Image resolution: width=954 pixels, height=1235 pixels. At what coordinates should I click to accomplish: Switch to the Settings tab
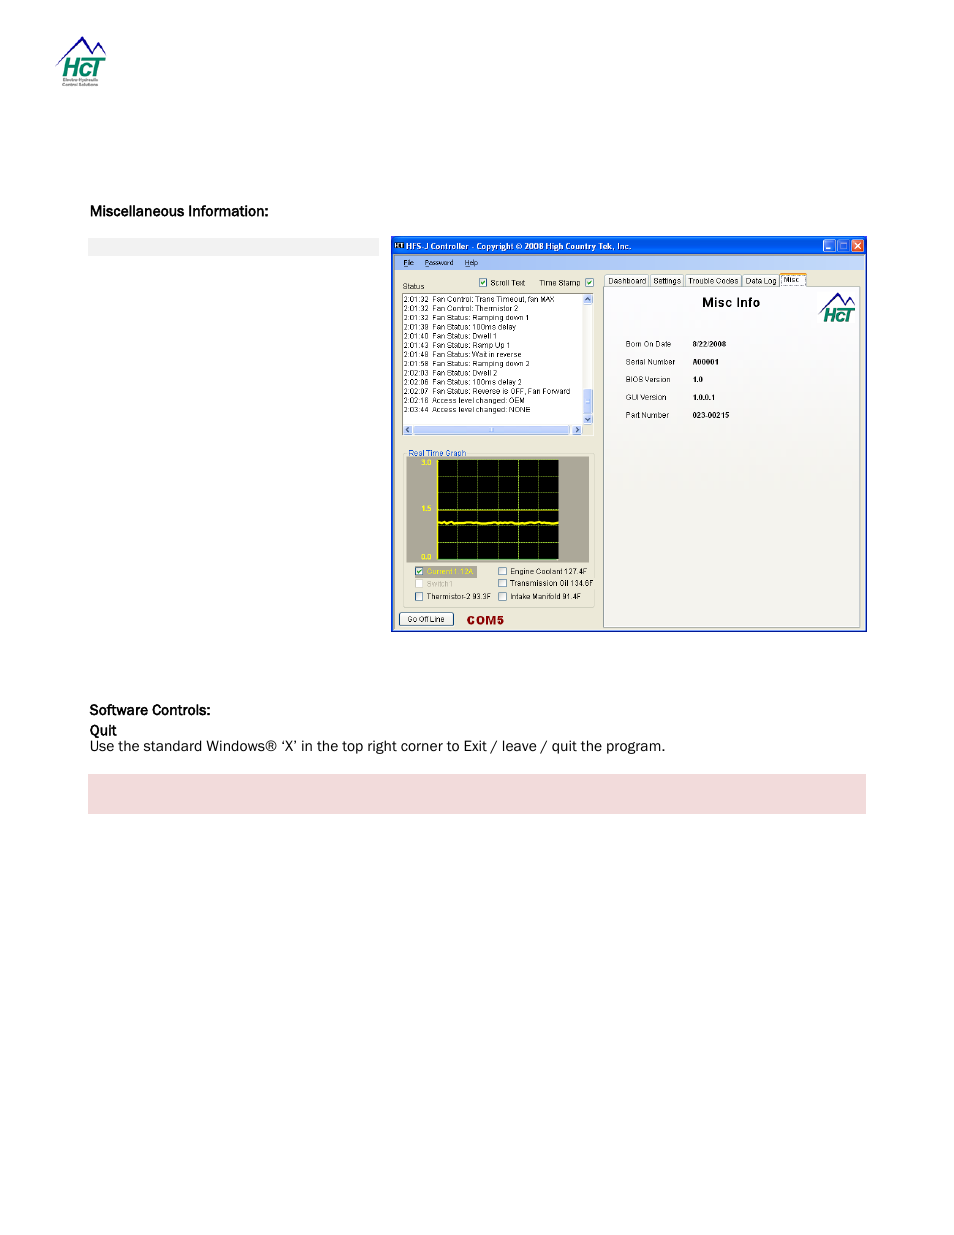point(667,281)
